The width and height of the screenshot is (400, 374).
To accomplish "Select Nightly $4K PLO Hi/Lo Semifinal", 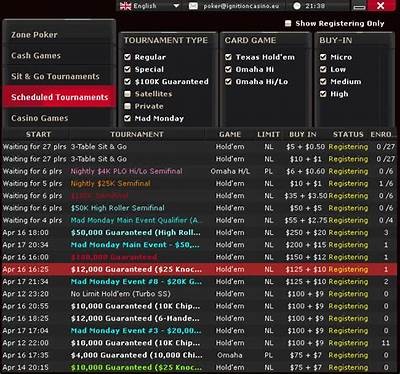I will [x=199, y=171].
